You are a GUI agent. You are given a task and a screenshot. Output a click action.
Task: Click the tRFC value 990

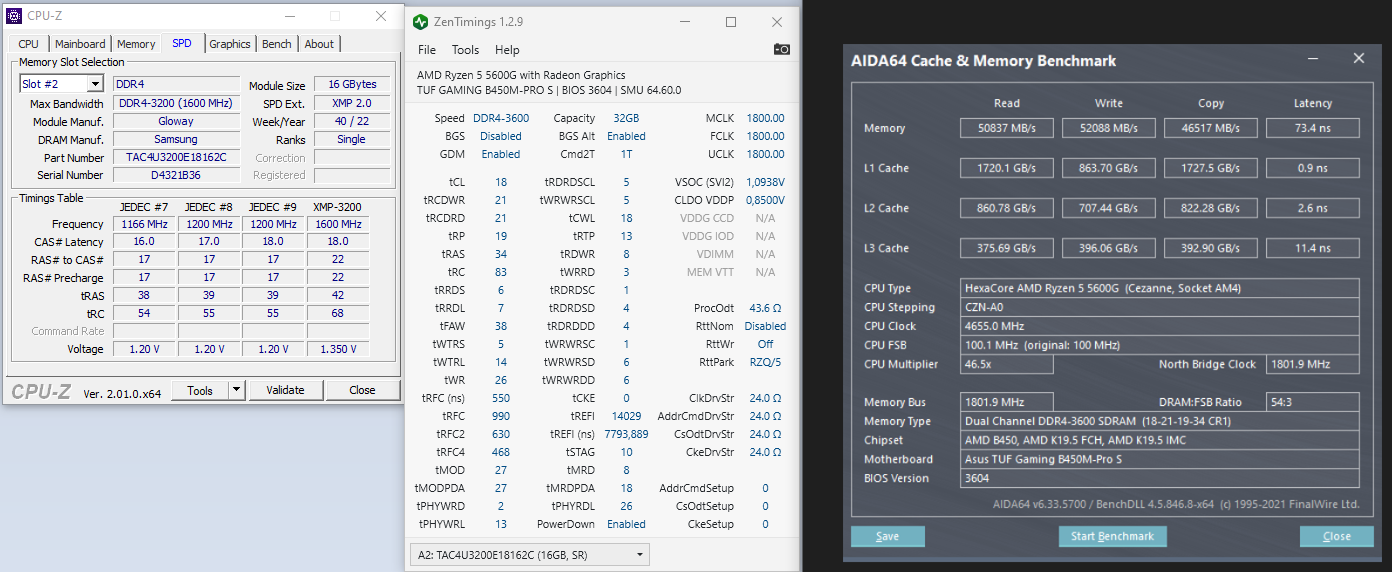(x=501, y=416)
